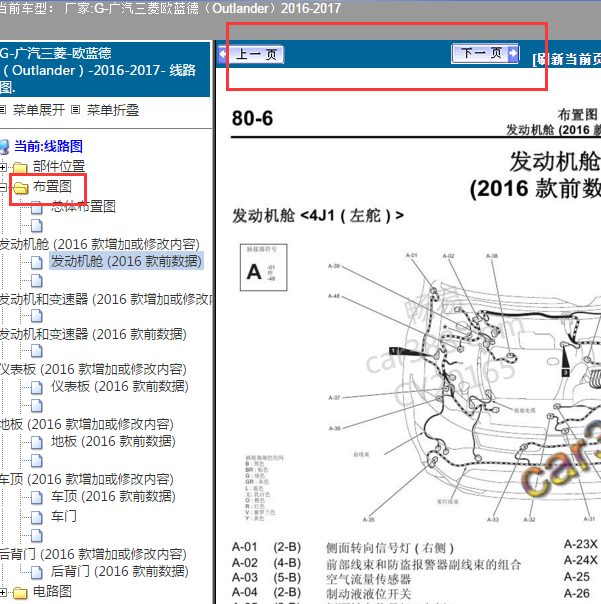Open 地板 (2016 款前数据) entry
The height and width of the screenshot is (604, 601).
click(x=113, y=441)
